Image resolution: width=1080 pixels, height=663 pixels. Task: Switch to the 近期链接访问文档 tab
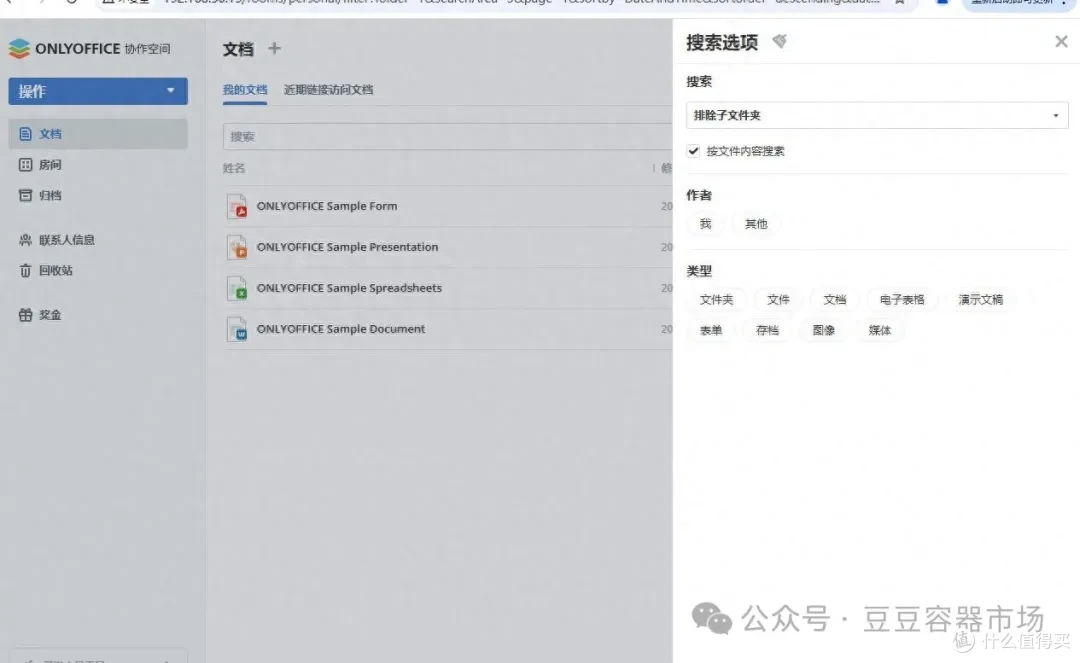tap(328, 90)
